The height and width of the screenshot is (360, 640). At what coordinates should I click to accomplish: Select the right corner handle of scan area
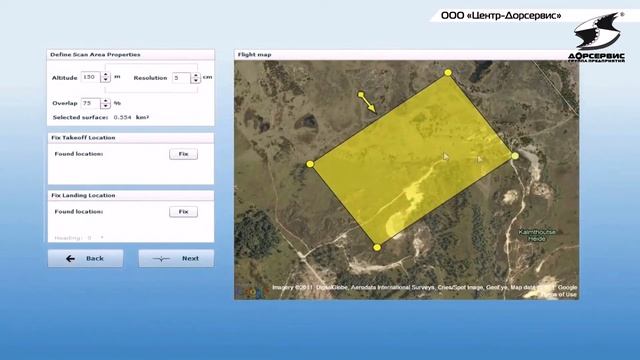[515, 156]
